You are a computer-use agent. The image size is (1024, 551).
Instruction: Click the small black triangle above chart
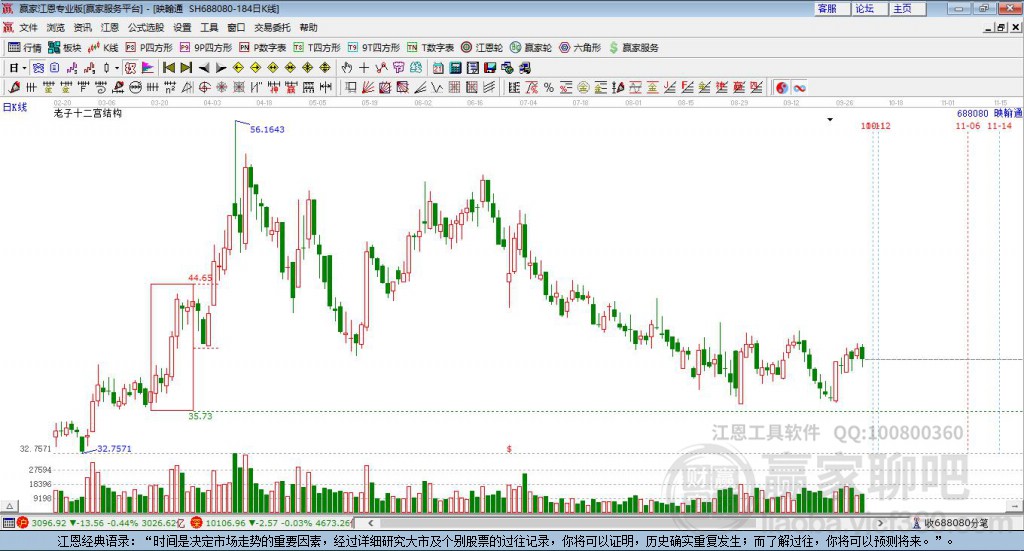830,119
